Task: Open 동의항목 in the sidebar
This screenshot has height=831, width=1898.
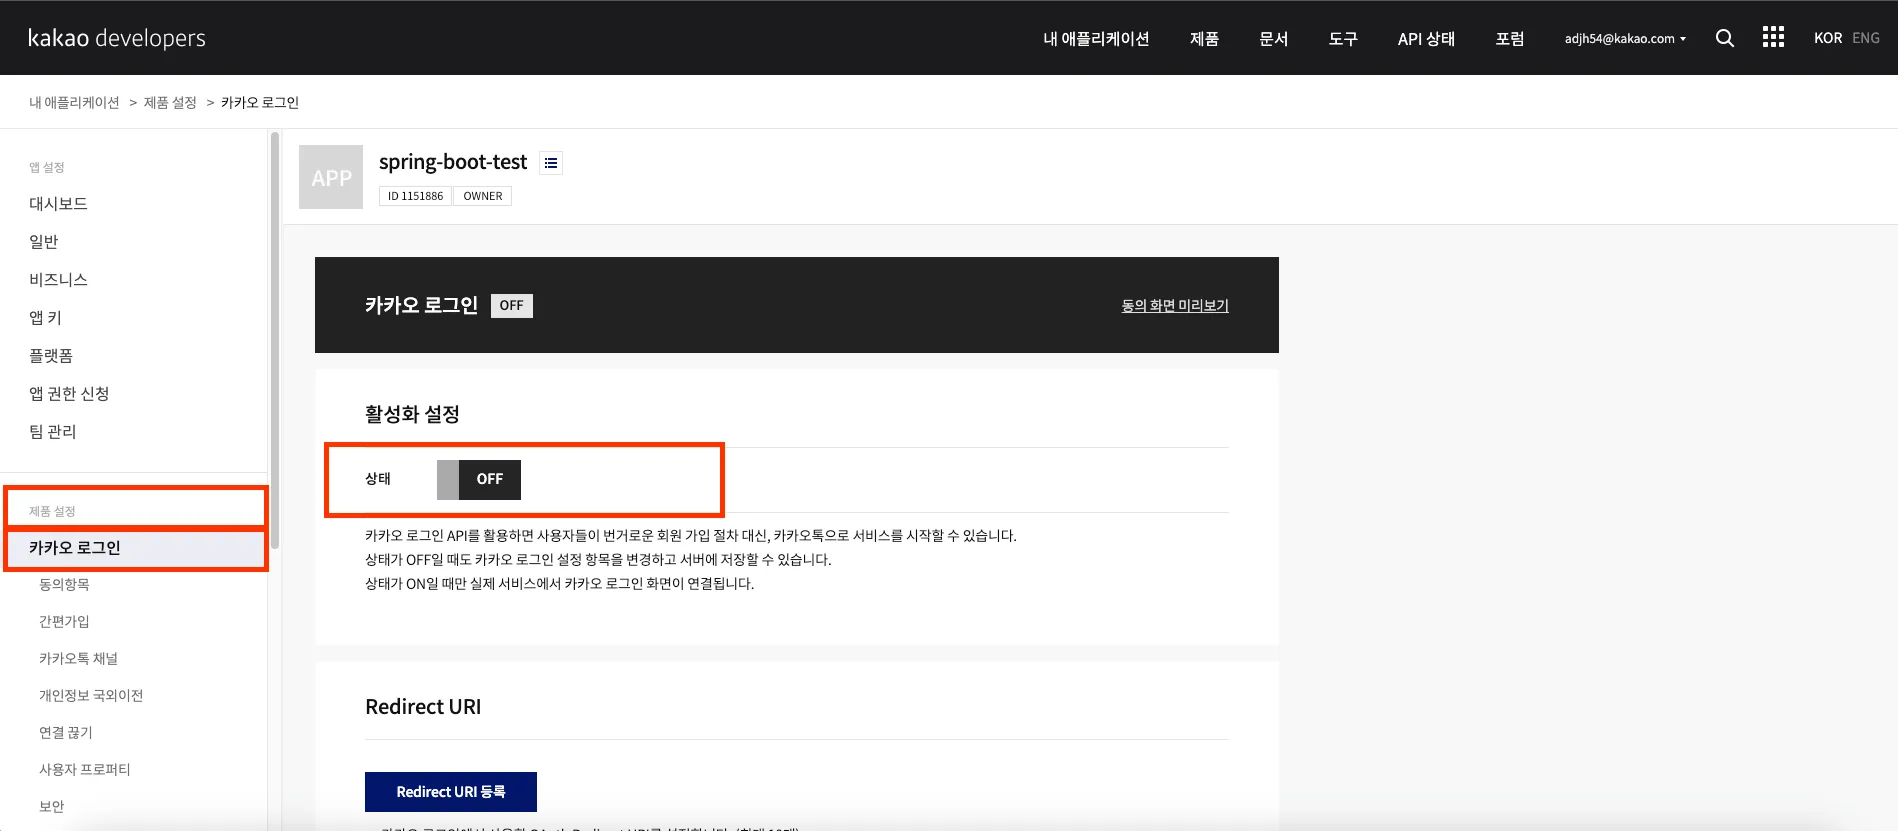Action: point(64,584)
